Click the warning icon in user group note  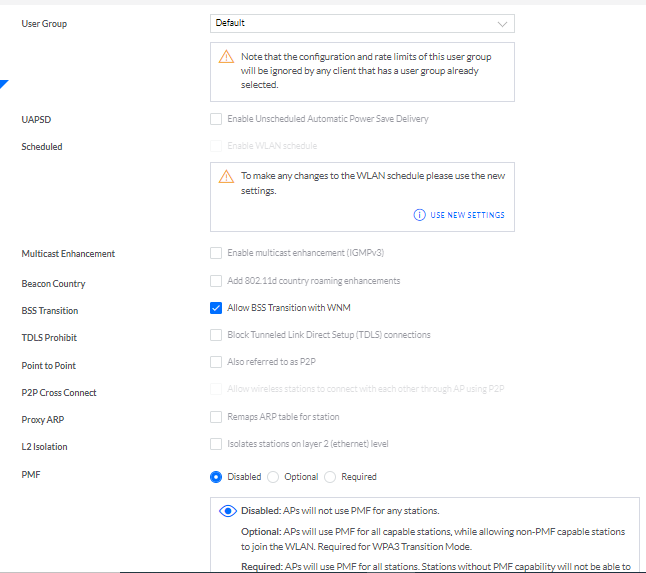227,57
